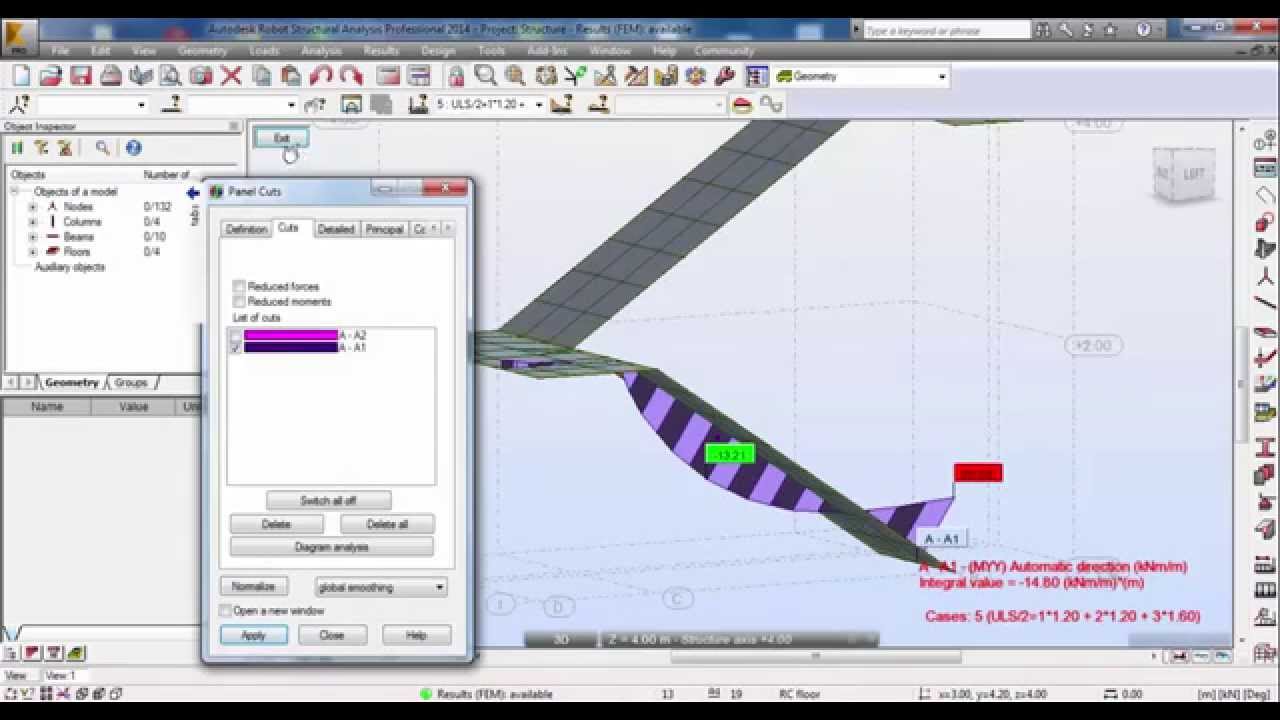
Task: Click the printer icon in the top toolbar
Action: (111, 76)
